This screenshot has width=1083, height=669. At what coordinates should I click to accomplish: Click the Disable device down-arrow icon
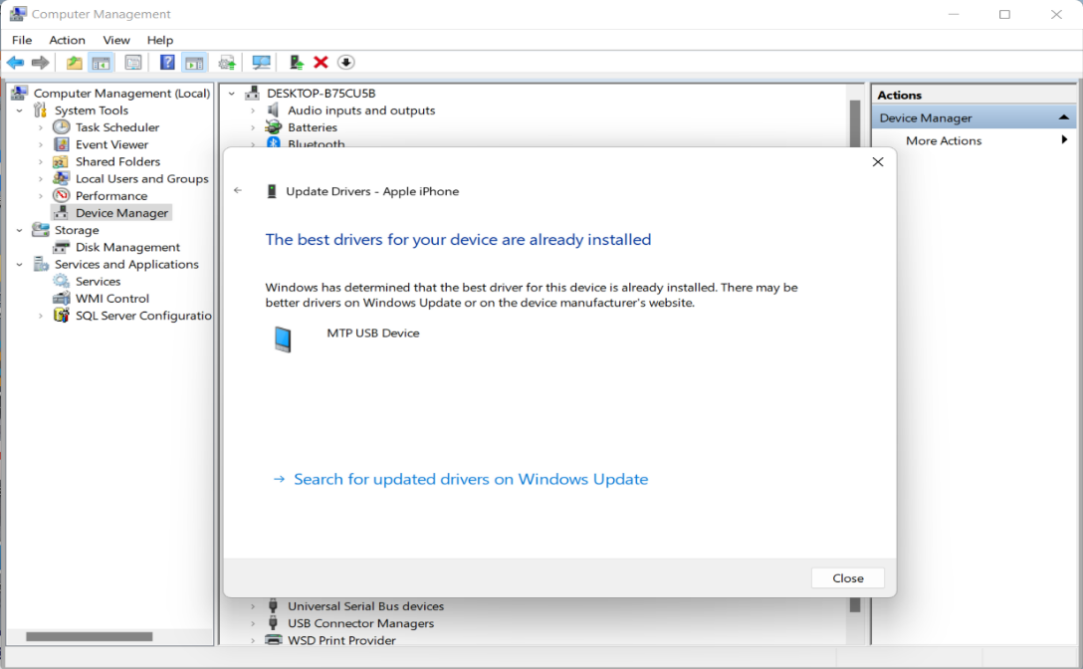click(346, 63)
